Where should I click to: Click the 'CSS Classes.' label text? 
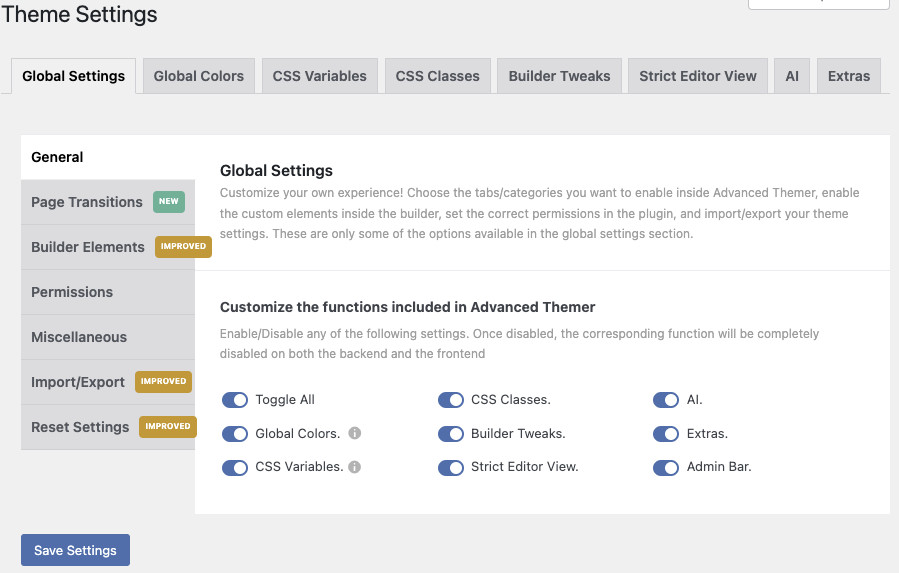point(511,400)
